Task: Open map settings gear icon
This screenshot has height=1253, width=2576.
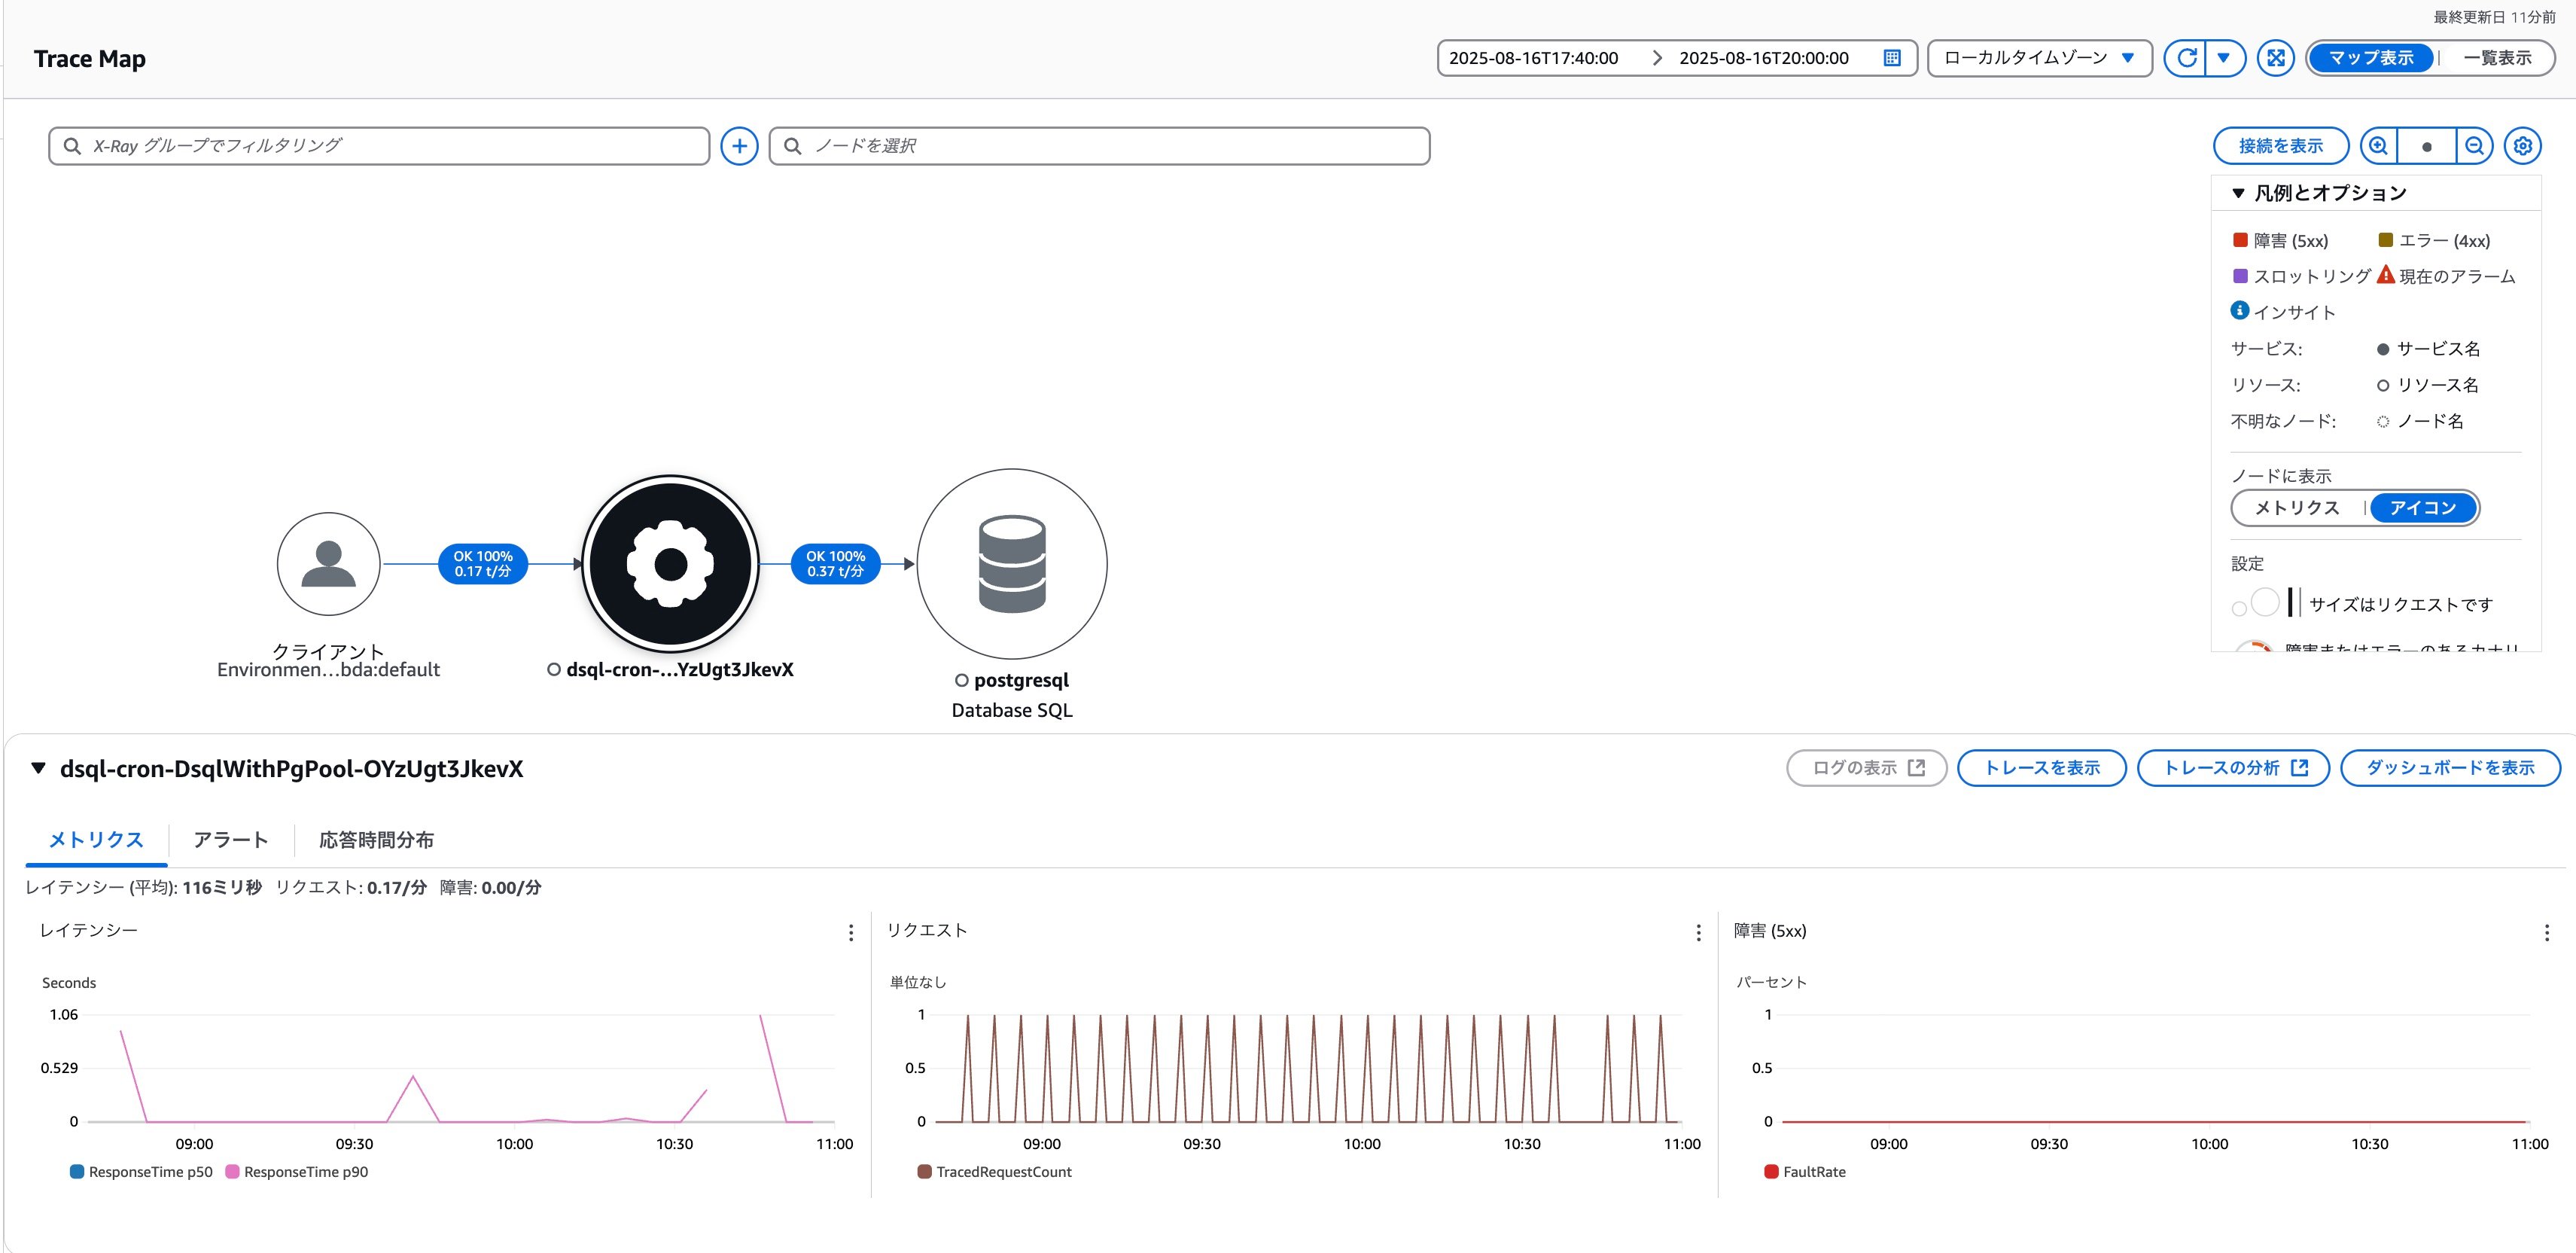Action: (x=2523, y=146)
